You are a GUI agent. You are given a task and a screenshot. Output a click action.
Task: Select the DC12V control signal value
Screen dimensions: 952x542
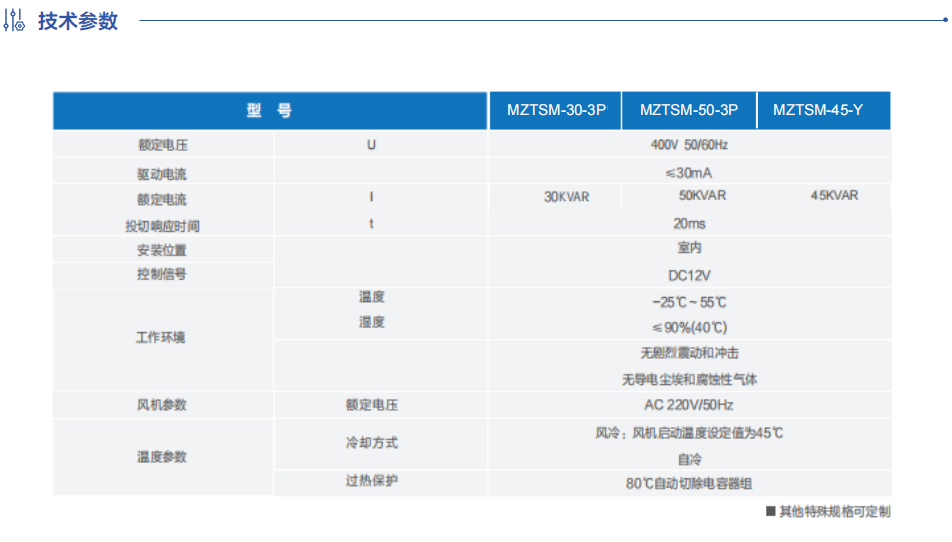tap(689, 275)
